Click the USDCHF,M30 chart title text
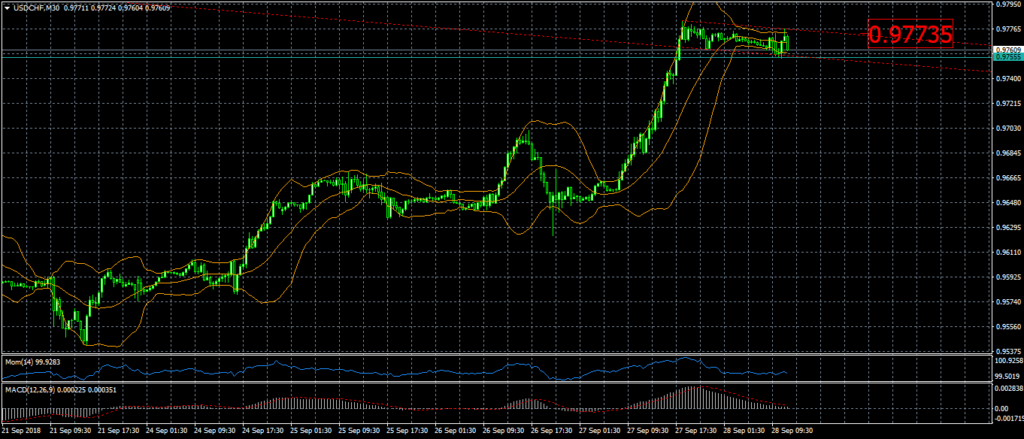Image resolution: width=1024 pixels, height=439 pixels. tap(37, 6)
